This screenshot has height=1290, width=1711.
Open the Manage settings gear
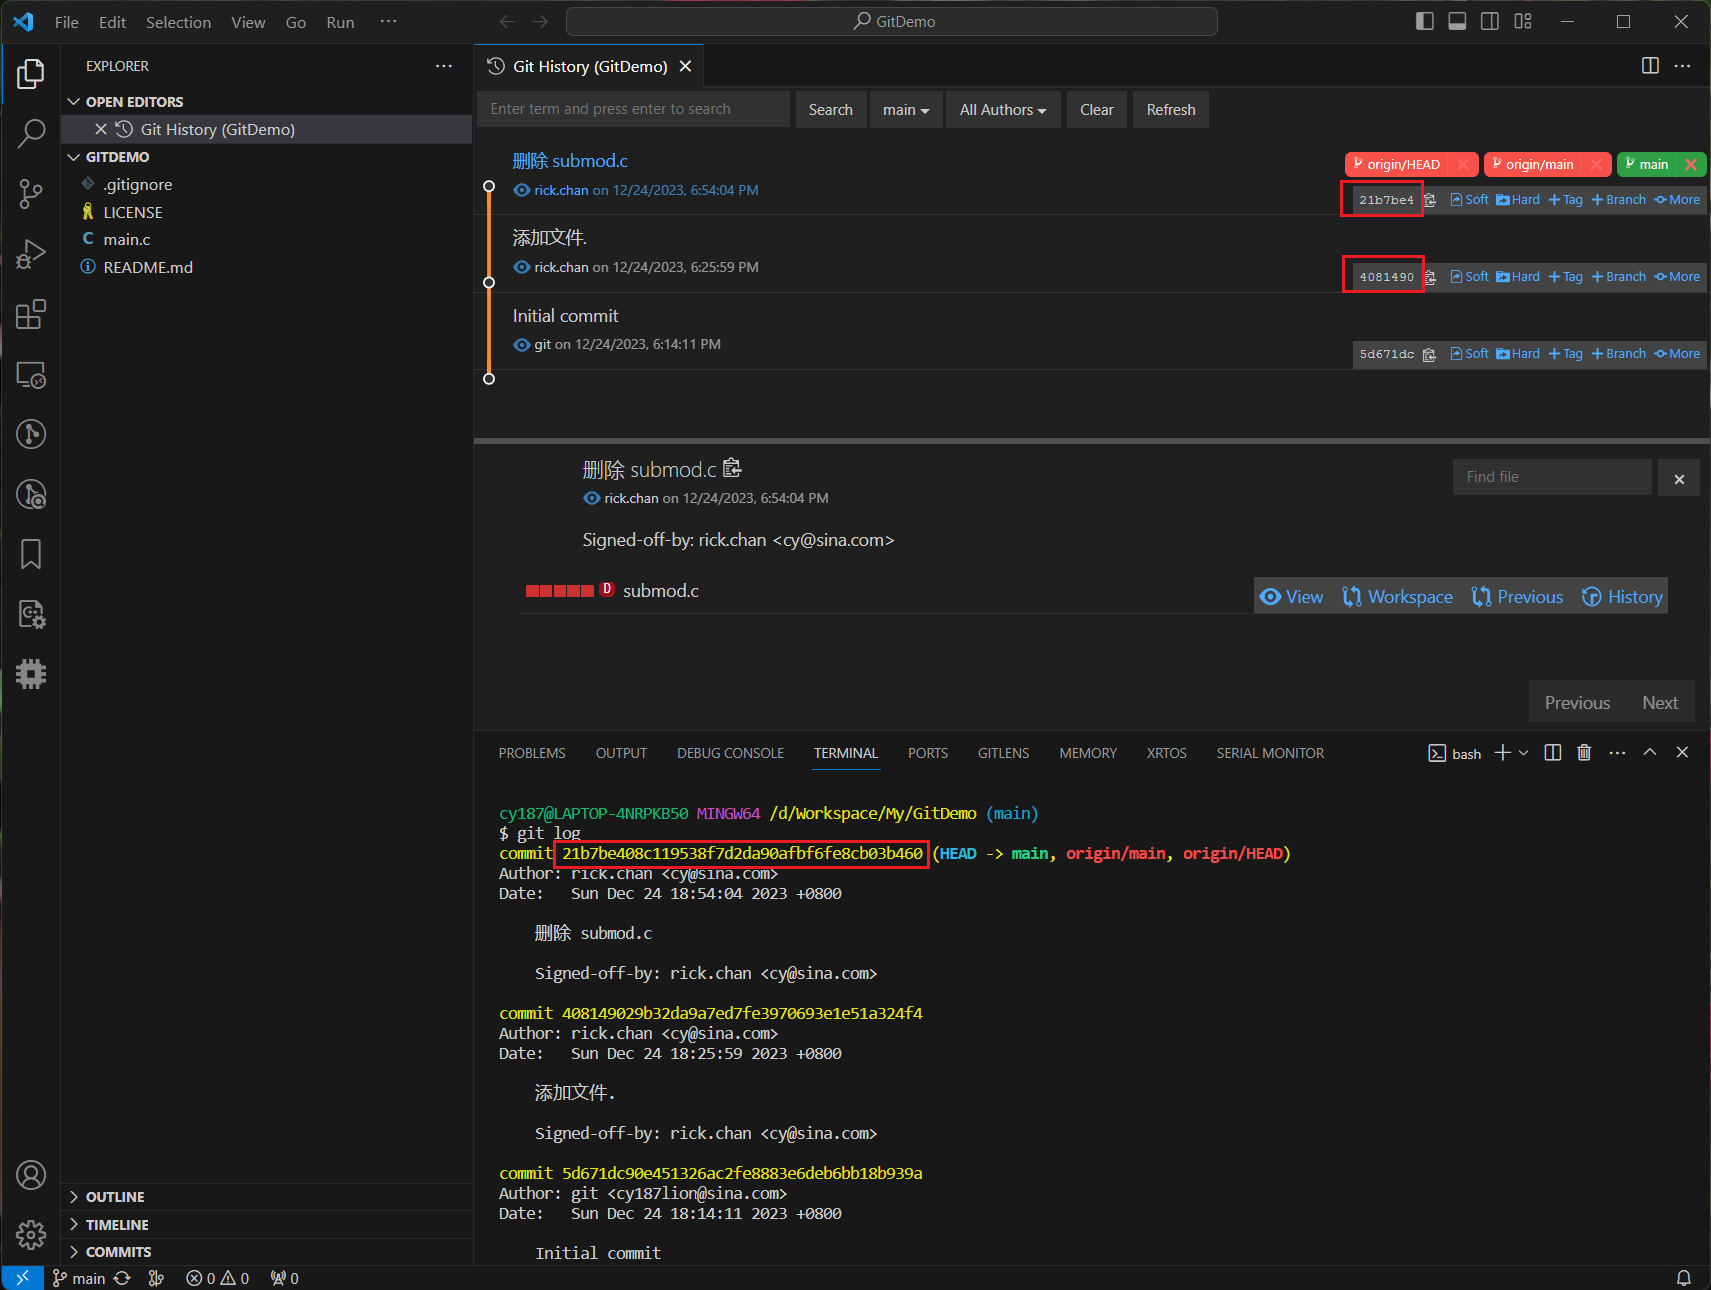[31, 1235]
